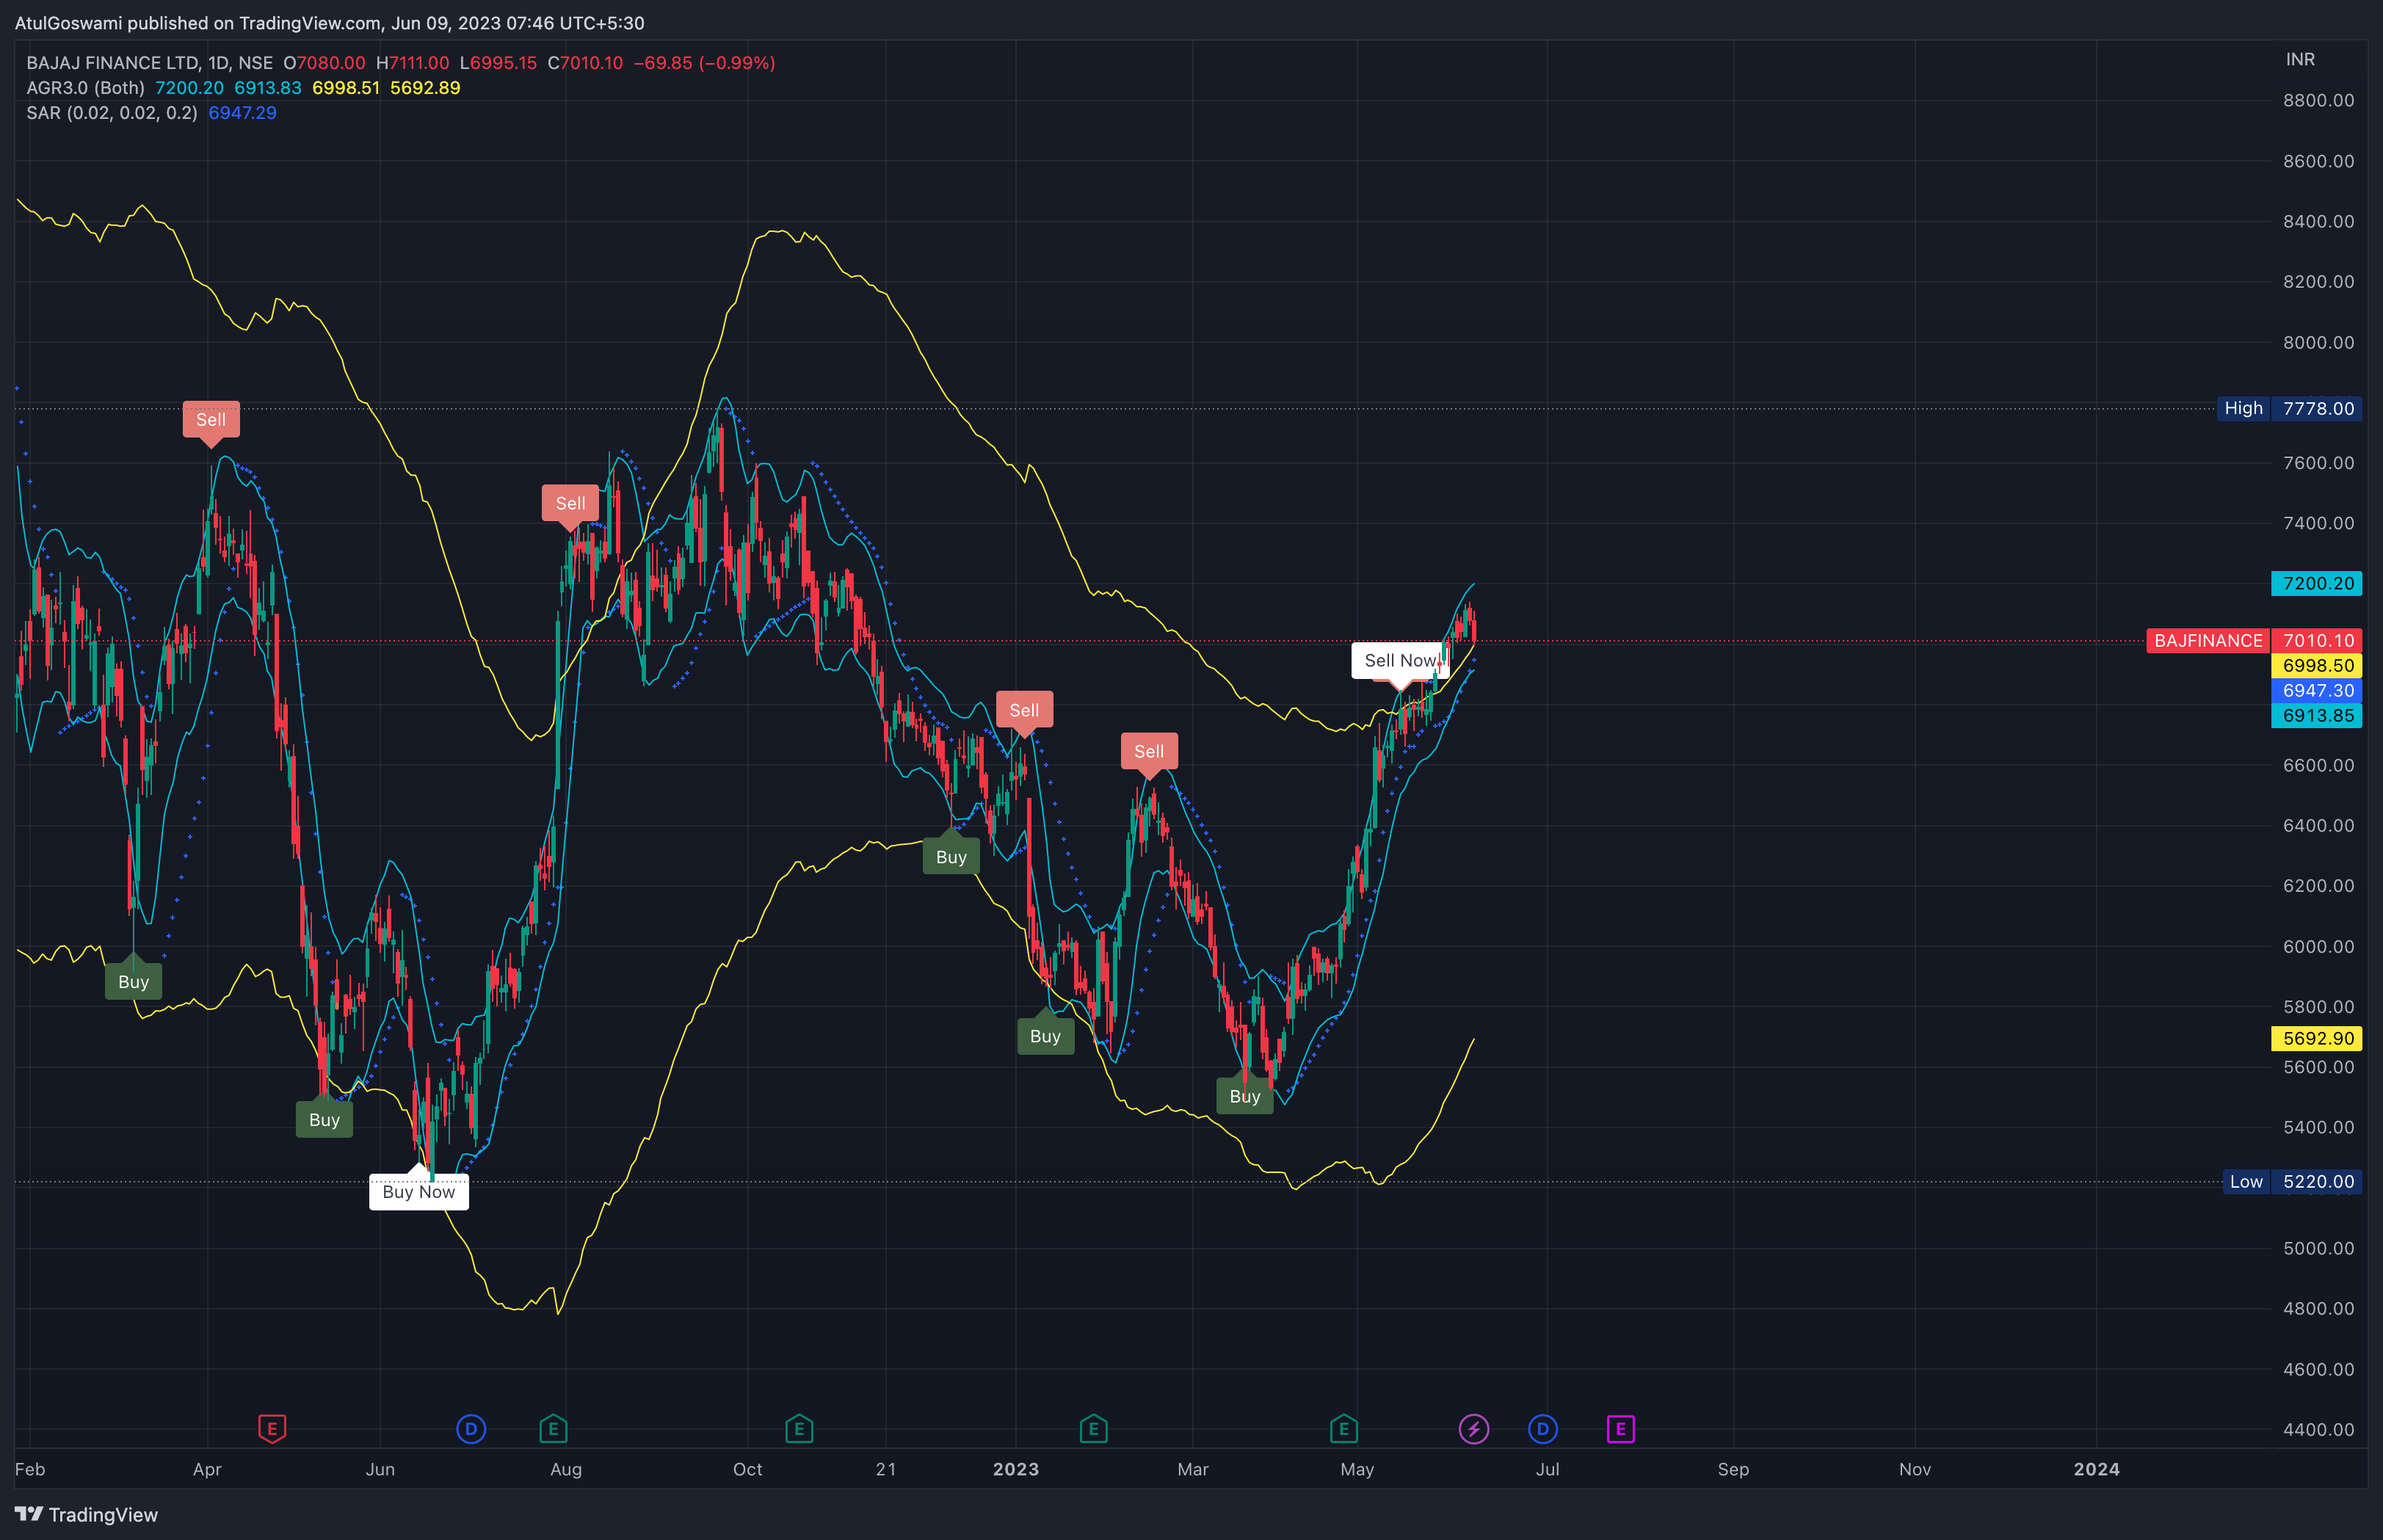Click the low price L6995.15

click(498, 63)
